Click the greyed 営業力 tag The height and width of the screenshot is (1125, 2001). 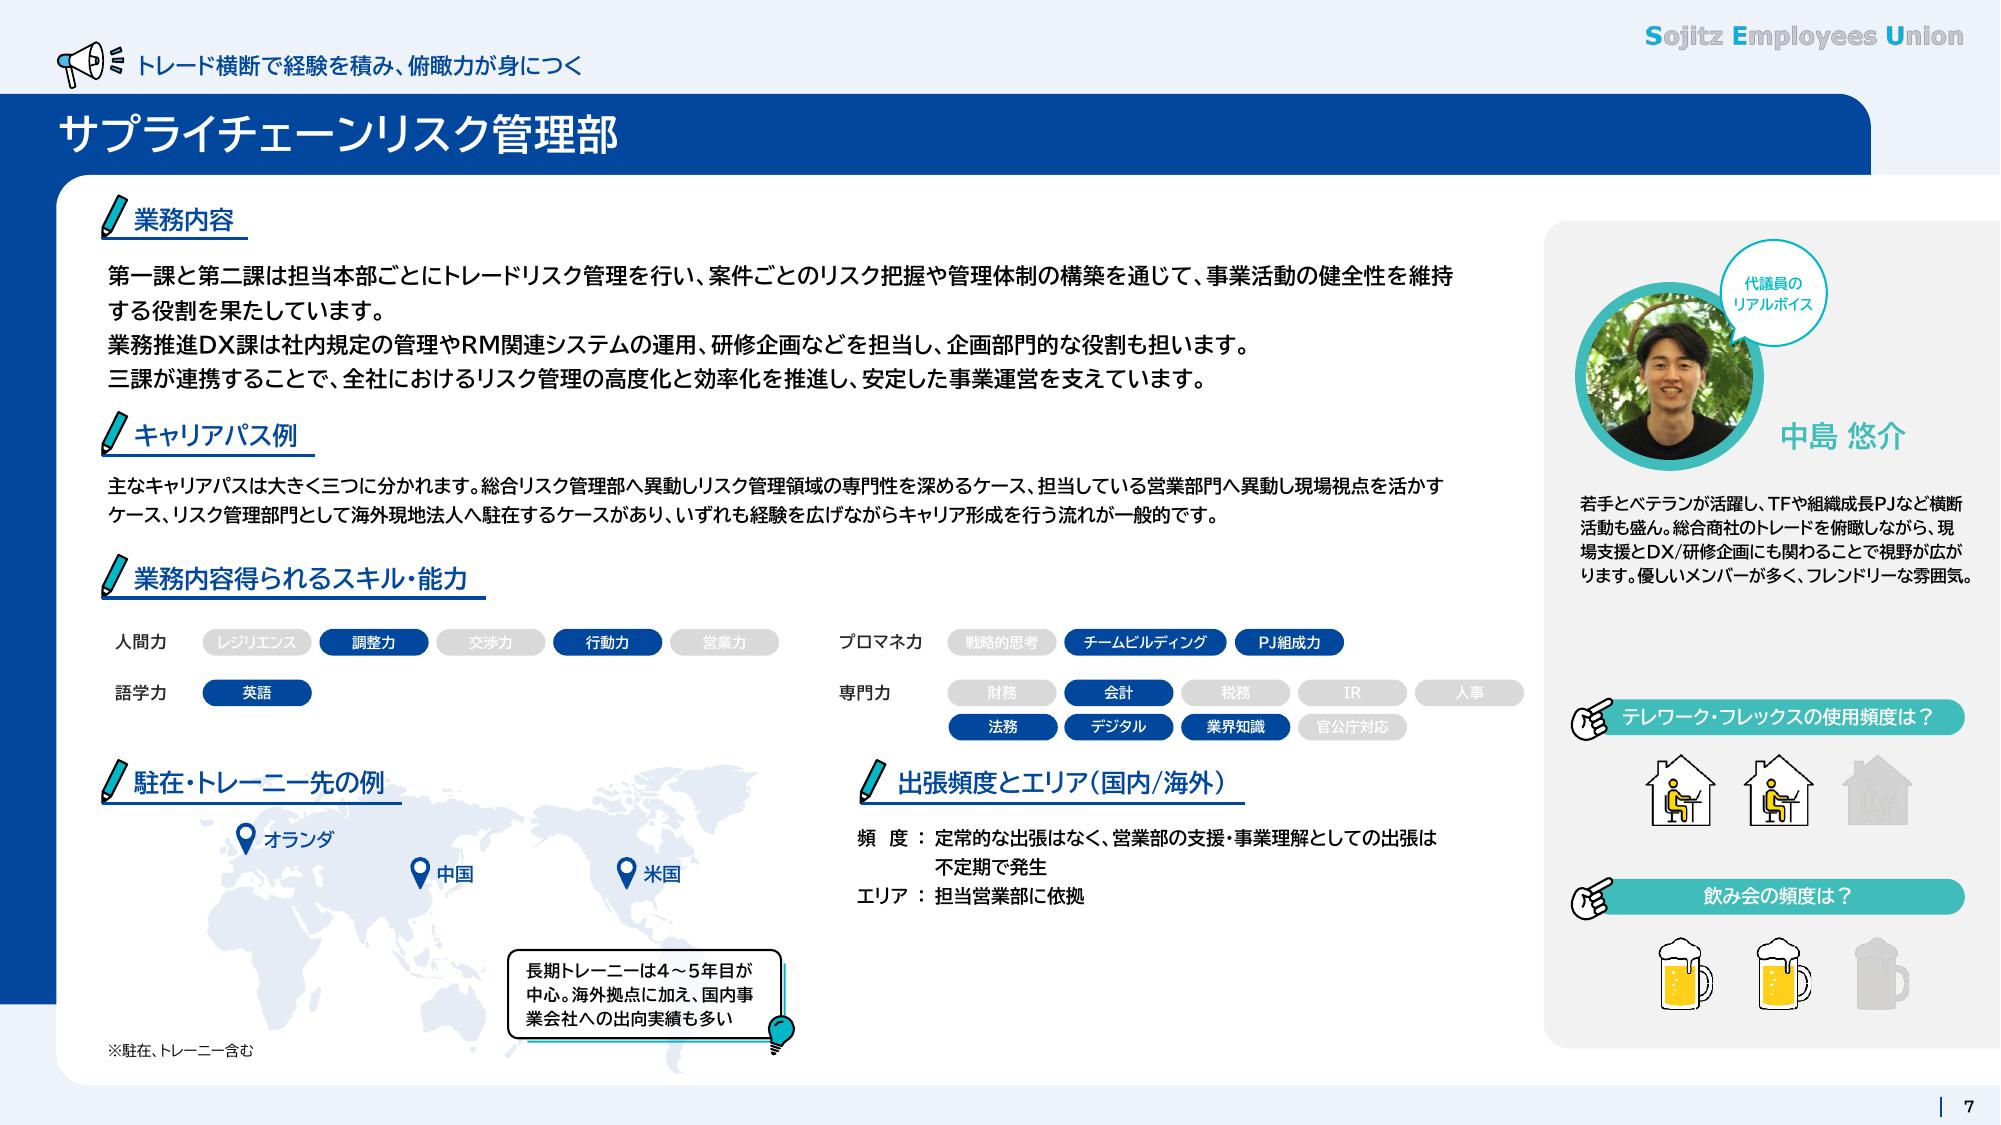[725, 642]
